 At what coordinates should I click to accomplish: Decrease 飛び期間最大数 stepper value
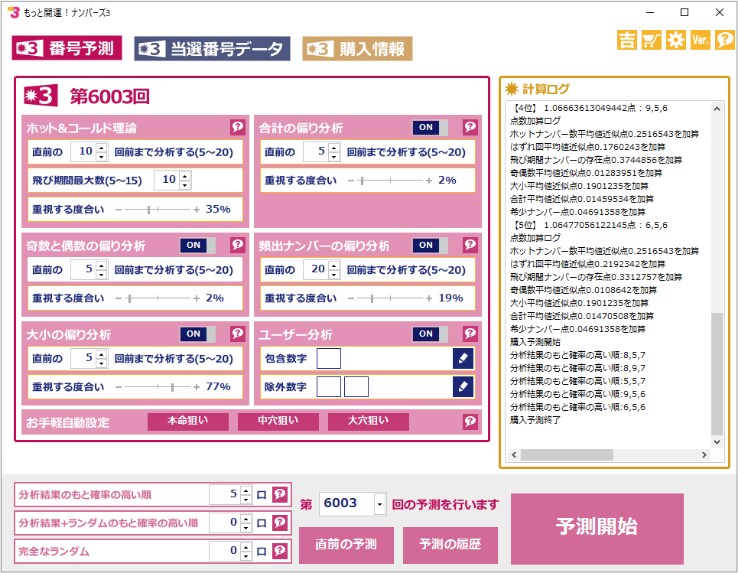coord(185,185)
